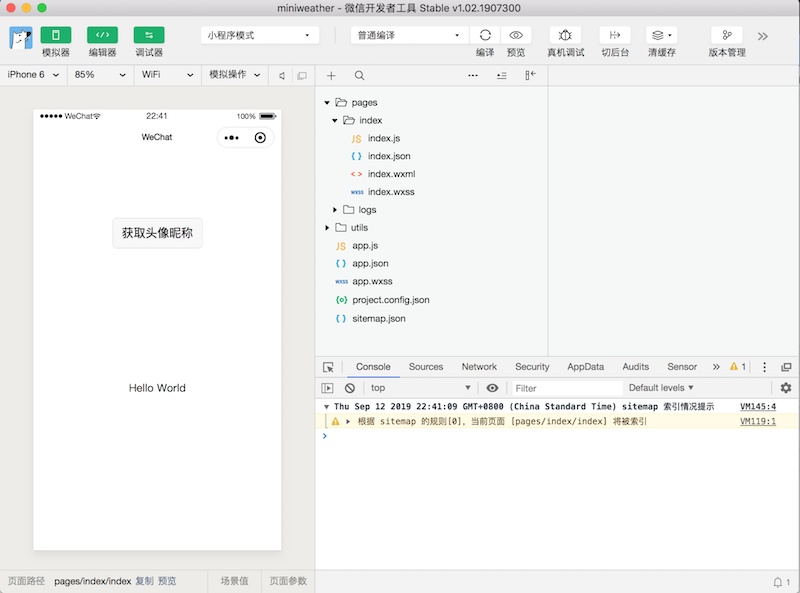This screenshot has width=800, height=593.
Task: Open version management (版本管理)
Action: click(727, 35)
